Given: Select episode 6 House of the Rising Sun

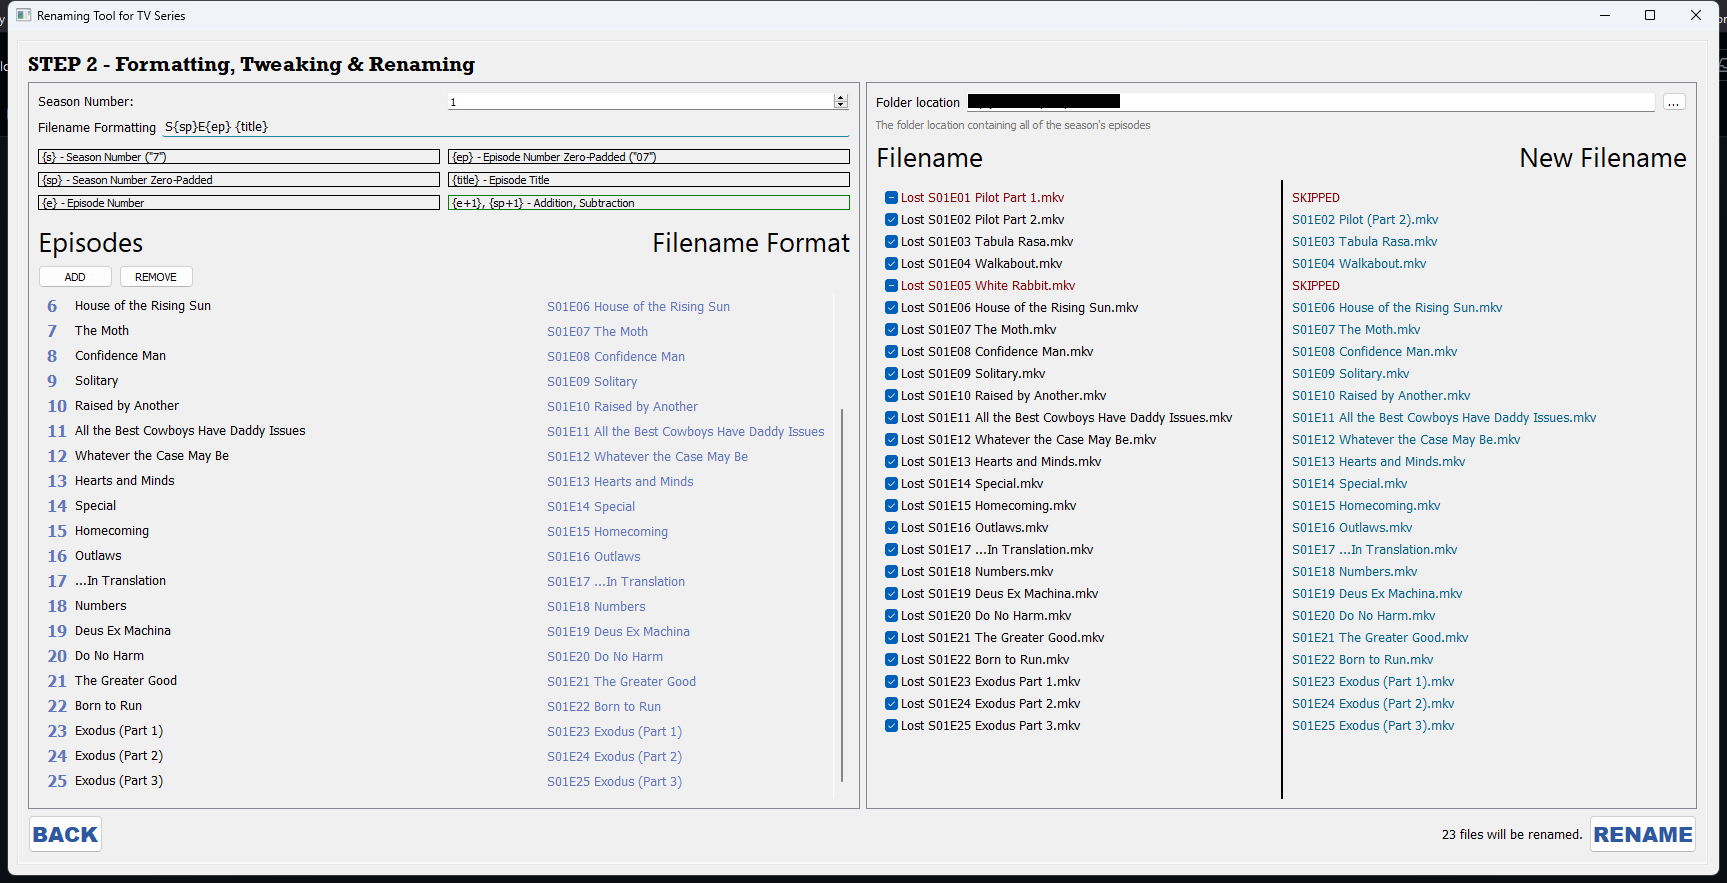Looking at the screenshot, I should [x=143, y=306].
